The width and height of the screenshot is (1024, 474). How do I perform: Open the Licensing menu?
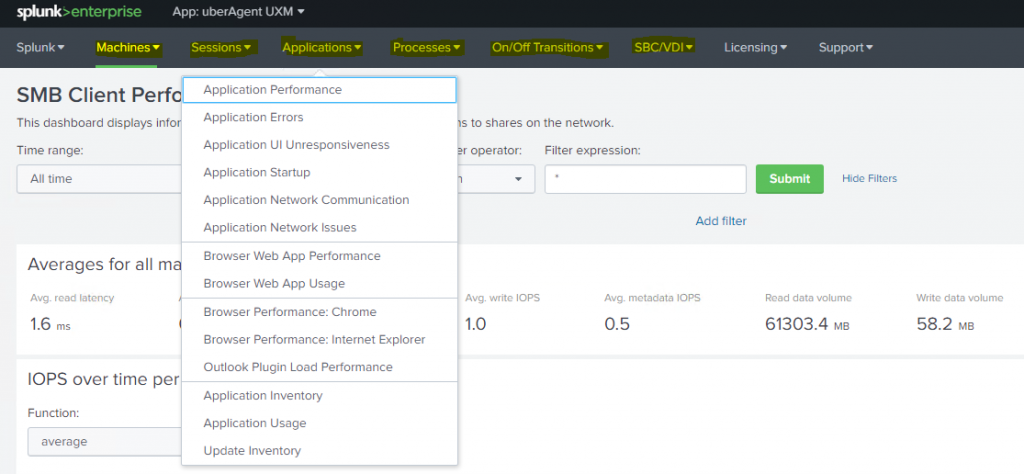(x=756, y=47)
